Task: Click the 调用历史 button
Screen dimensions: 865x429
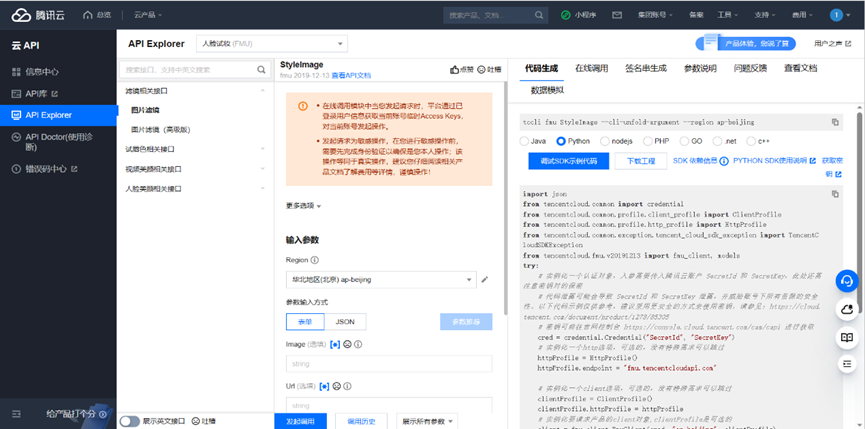Action: pos(361,421)
